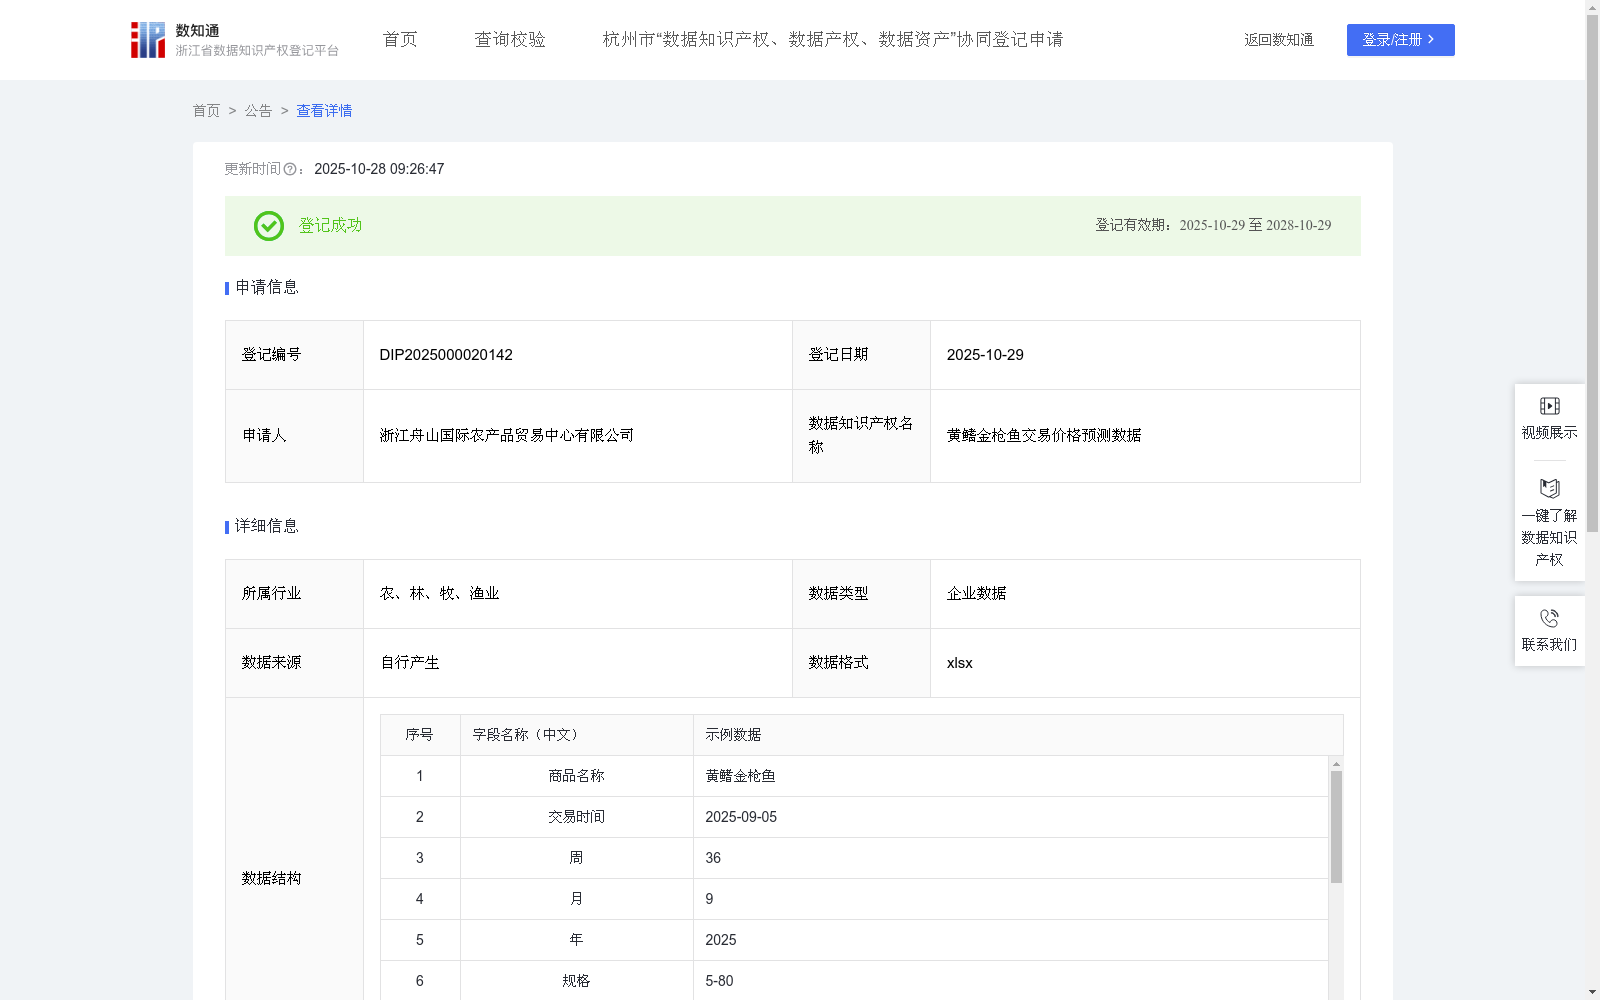This screenshot has width=1600, height=1000.
Task: Click 返回数知通 link
Action: click(1279, 40)
